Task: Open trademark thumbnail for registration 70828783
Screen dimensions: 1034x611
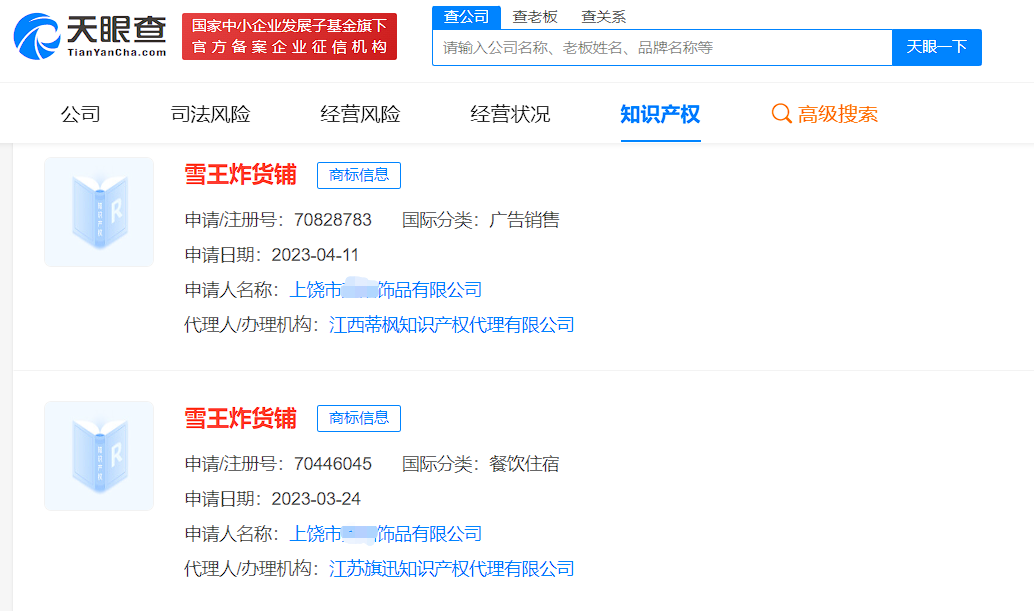Action: click(x=99, y=212)
